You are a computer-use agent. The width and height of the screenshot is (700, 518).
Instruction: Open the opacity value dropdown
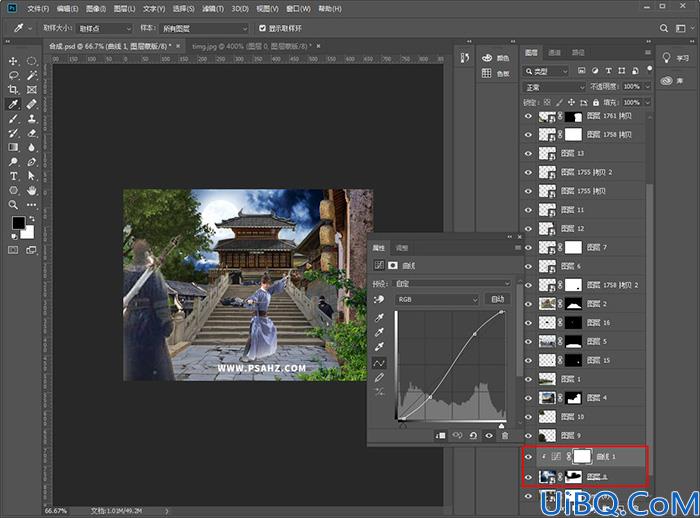(x=648, y=87)
